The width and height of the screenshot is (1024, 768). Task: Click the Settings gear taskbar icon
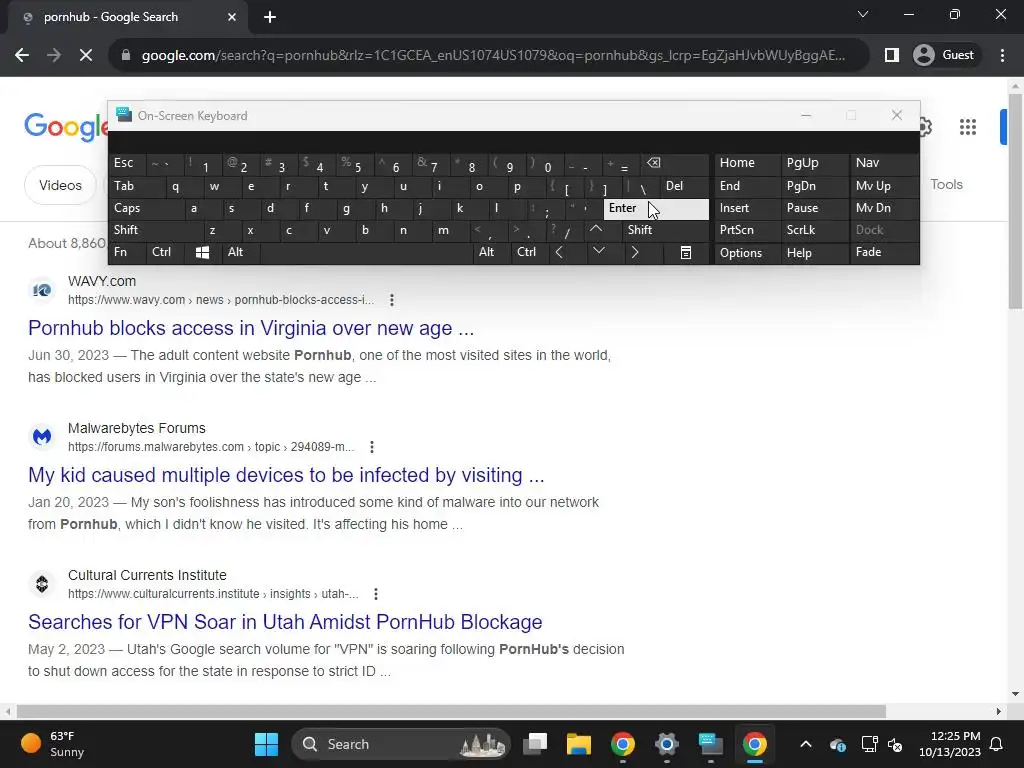coord(667,744)
